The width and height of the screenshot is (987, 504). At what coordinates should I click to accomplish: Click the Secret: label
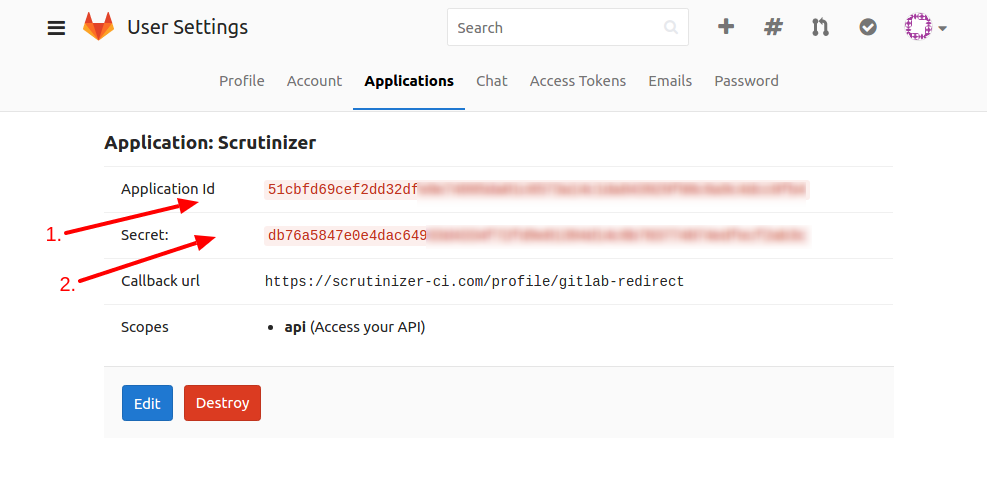click(x=145, y=235)
